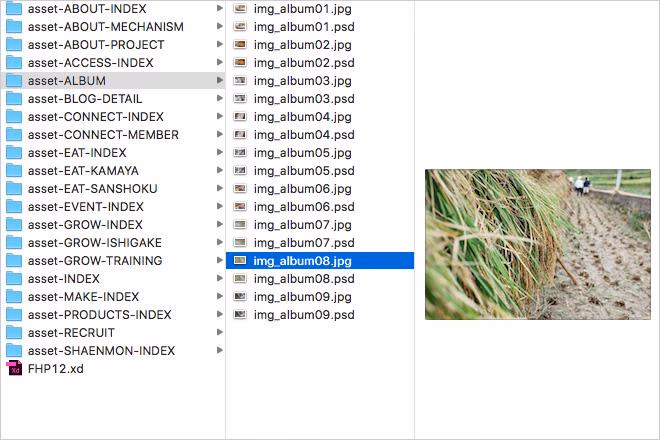660x440 pixels.
Task: Open the FHP12.xd Adobe XD file icon
Action: tap(14, 368)
